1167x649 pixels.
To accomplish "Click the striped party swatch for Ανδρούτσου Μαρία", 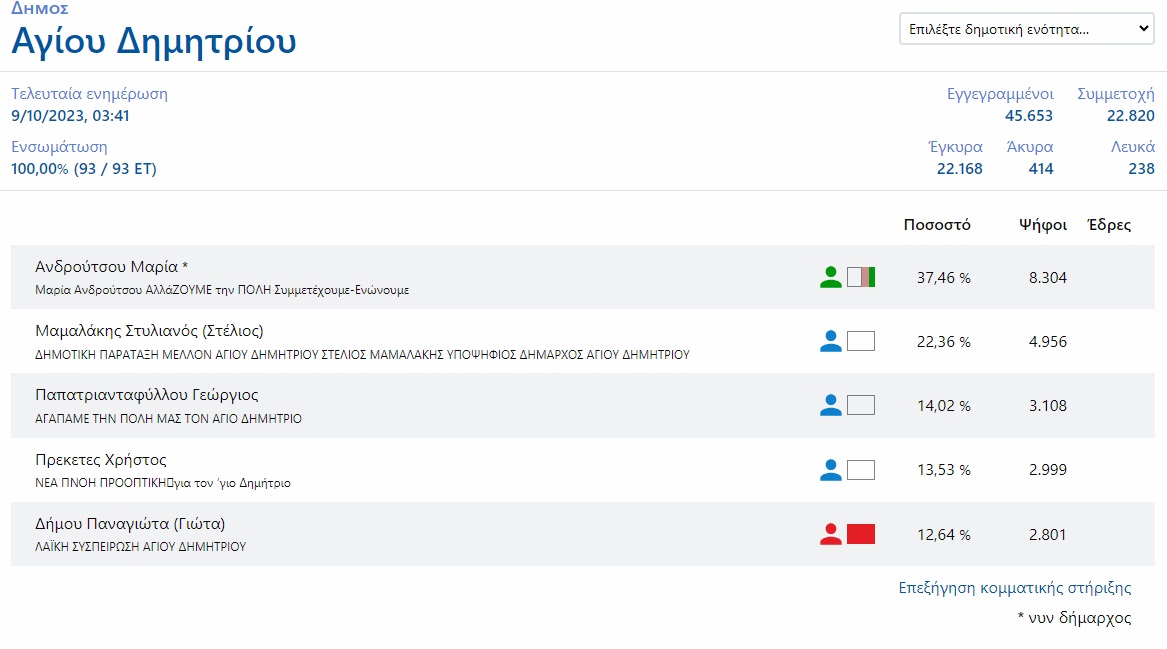I will (x=861, y=277).
